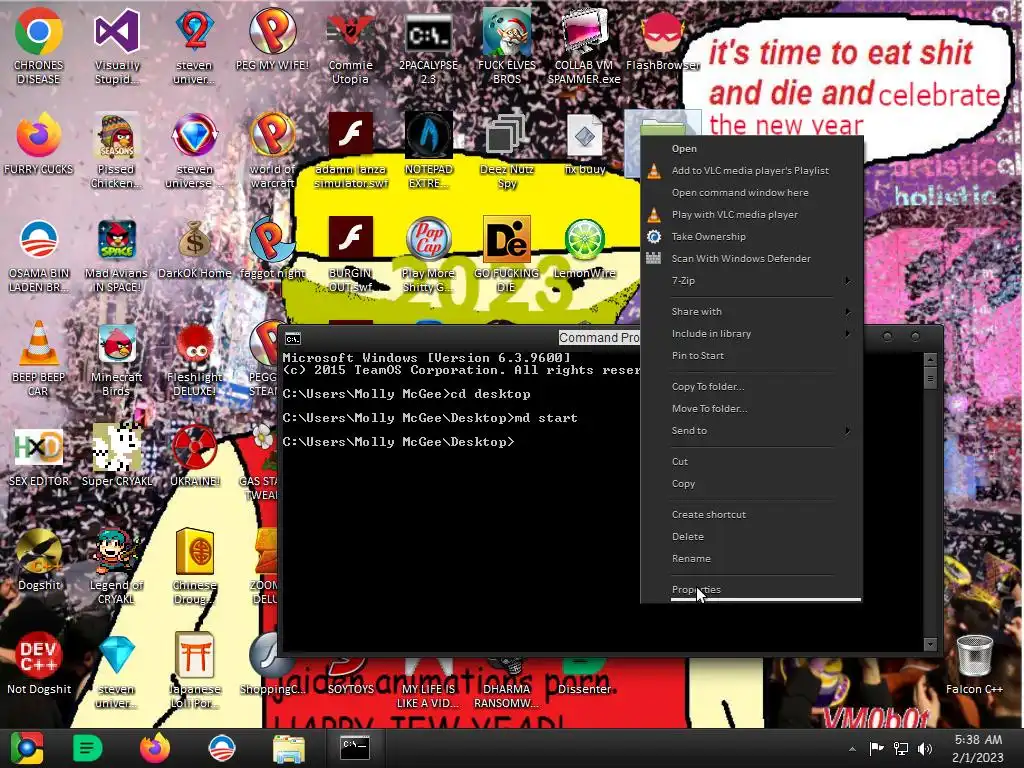This screenshot has height=768, width=1024.
Task: Switch to Command Prompt taskbar button
Action: pyautogui.click(x=355, y=747)
